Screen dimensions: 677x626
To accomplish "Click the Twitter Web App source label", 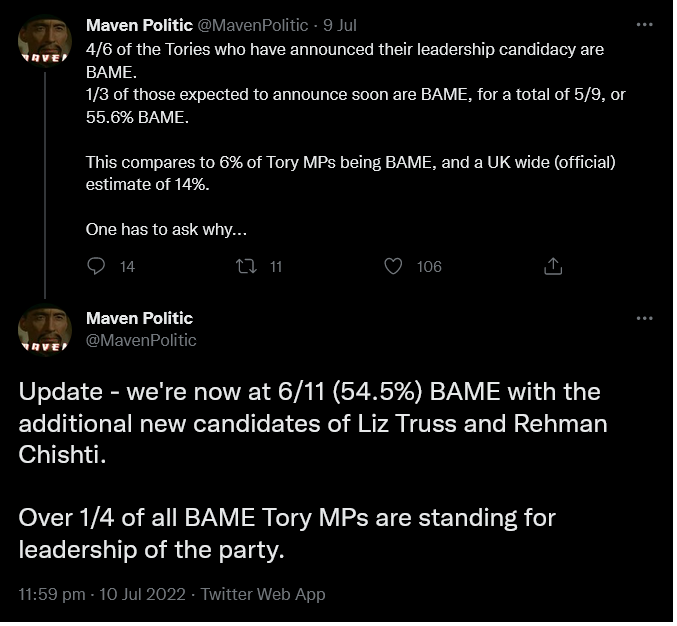I will coord(263,593).
